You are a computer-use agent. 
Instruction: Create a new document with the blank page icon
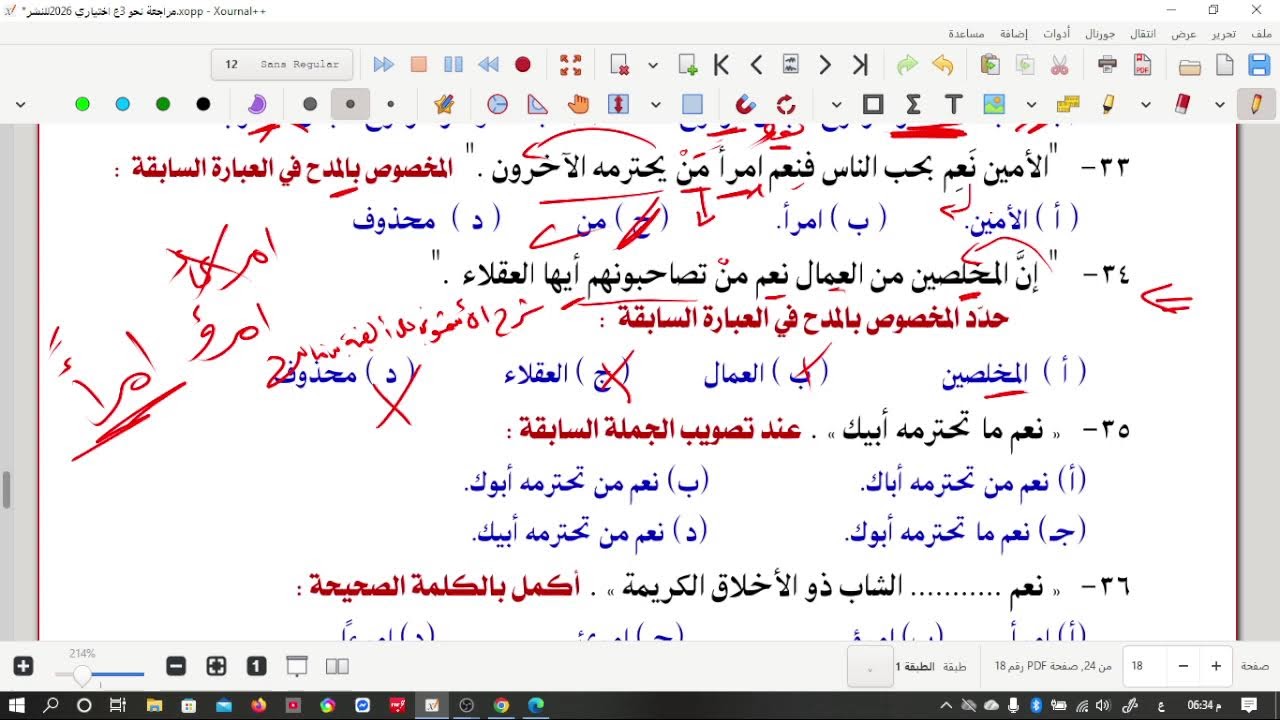coord(1225,66)
